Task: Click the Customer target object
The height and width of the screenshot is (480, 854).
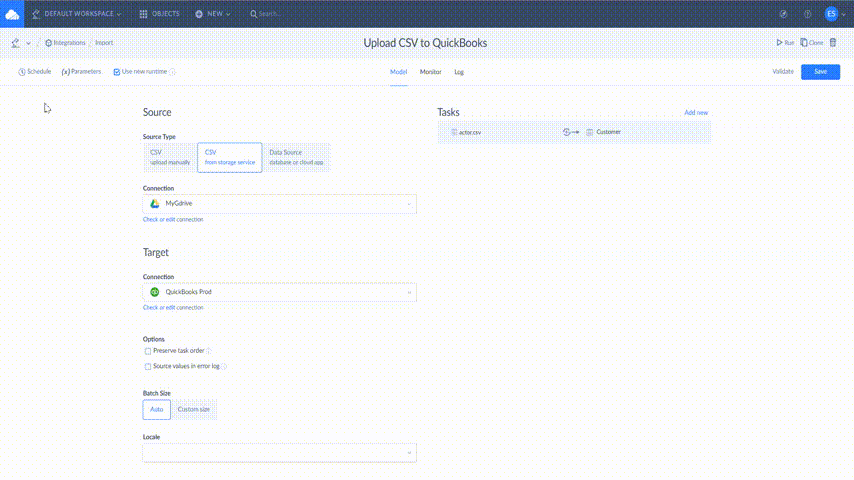Action: [608, 132]
